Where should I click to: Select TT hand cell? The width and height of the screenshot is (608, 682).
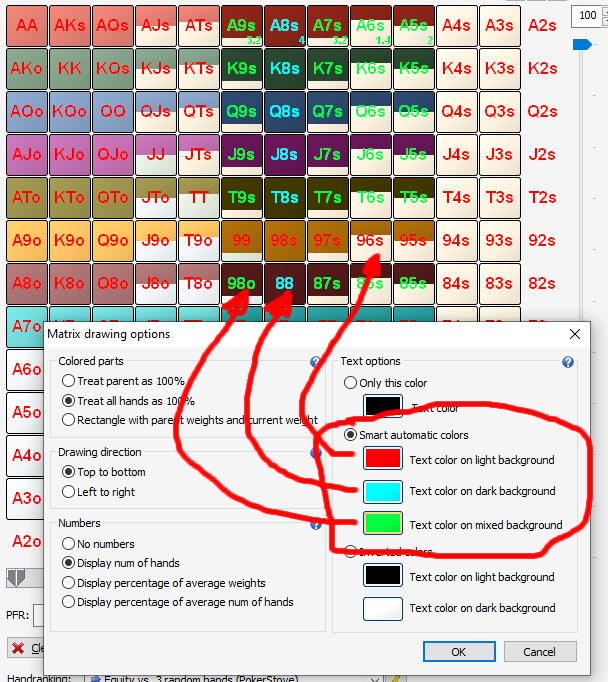click(199, 198)
